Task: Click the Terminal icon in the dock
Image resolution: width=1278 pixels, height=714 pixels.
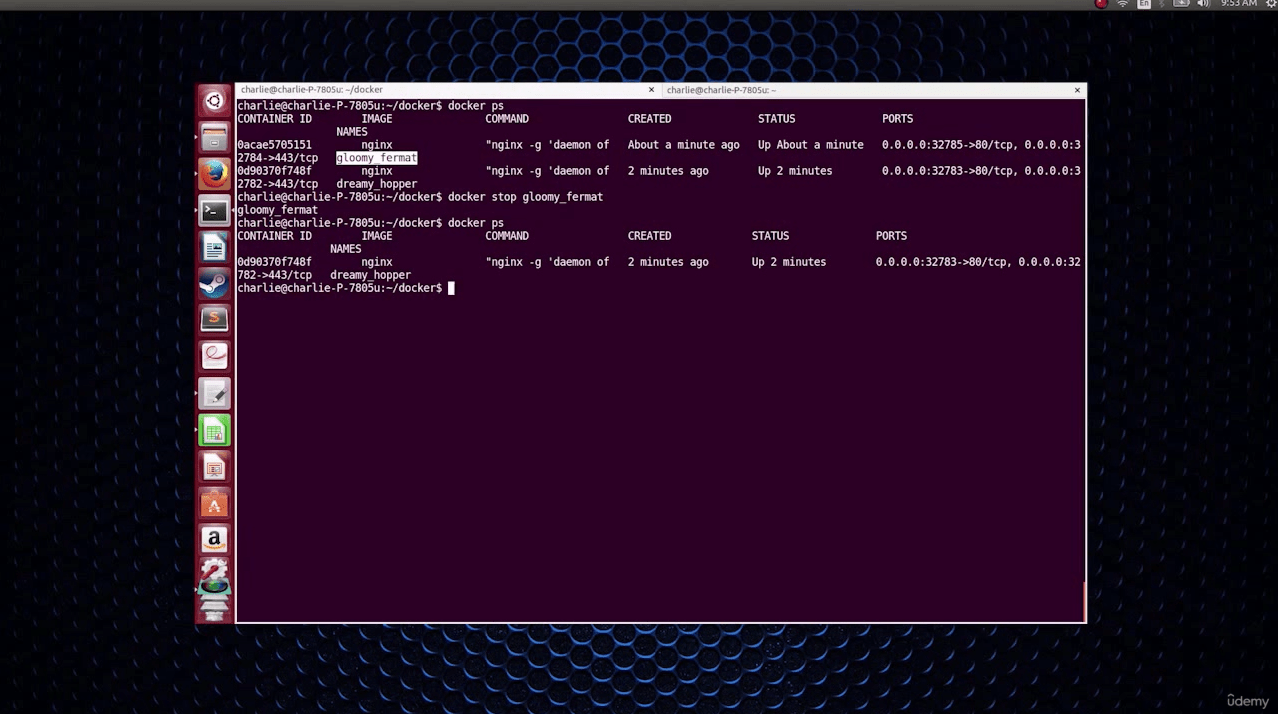Action: coord(214,211)
